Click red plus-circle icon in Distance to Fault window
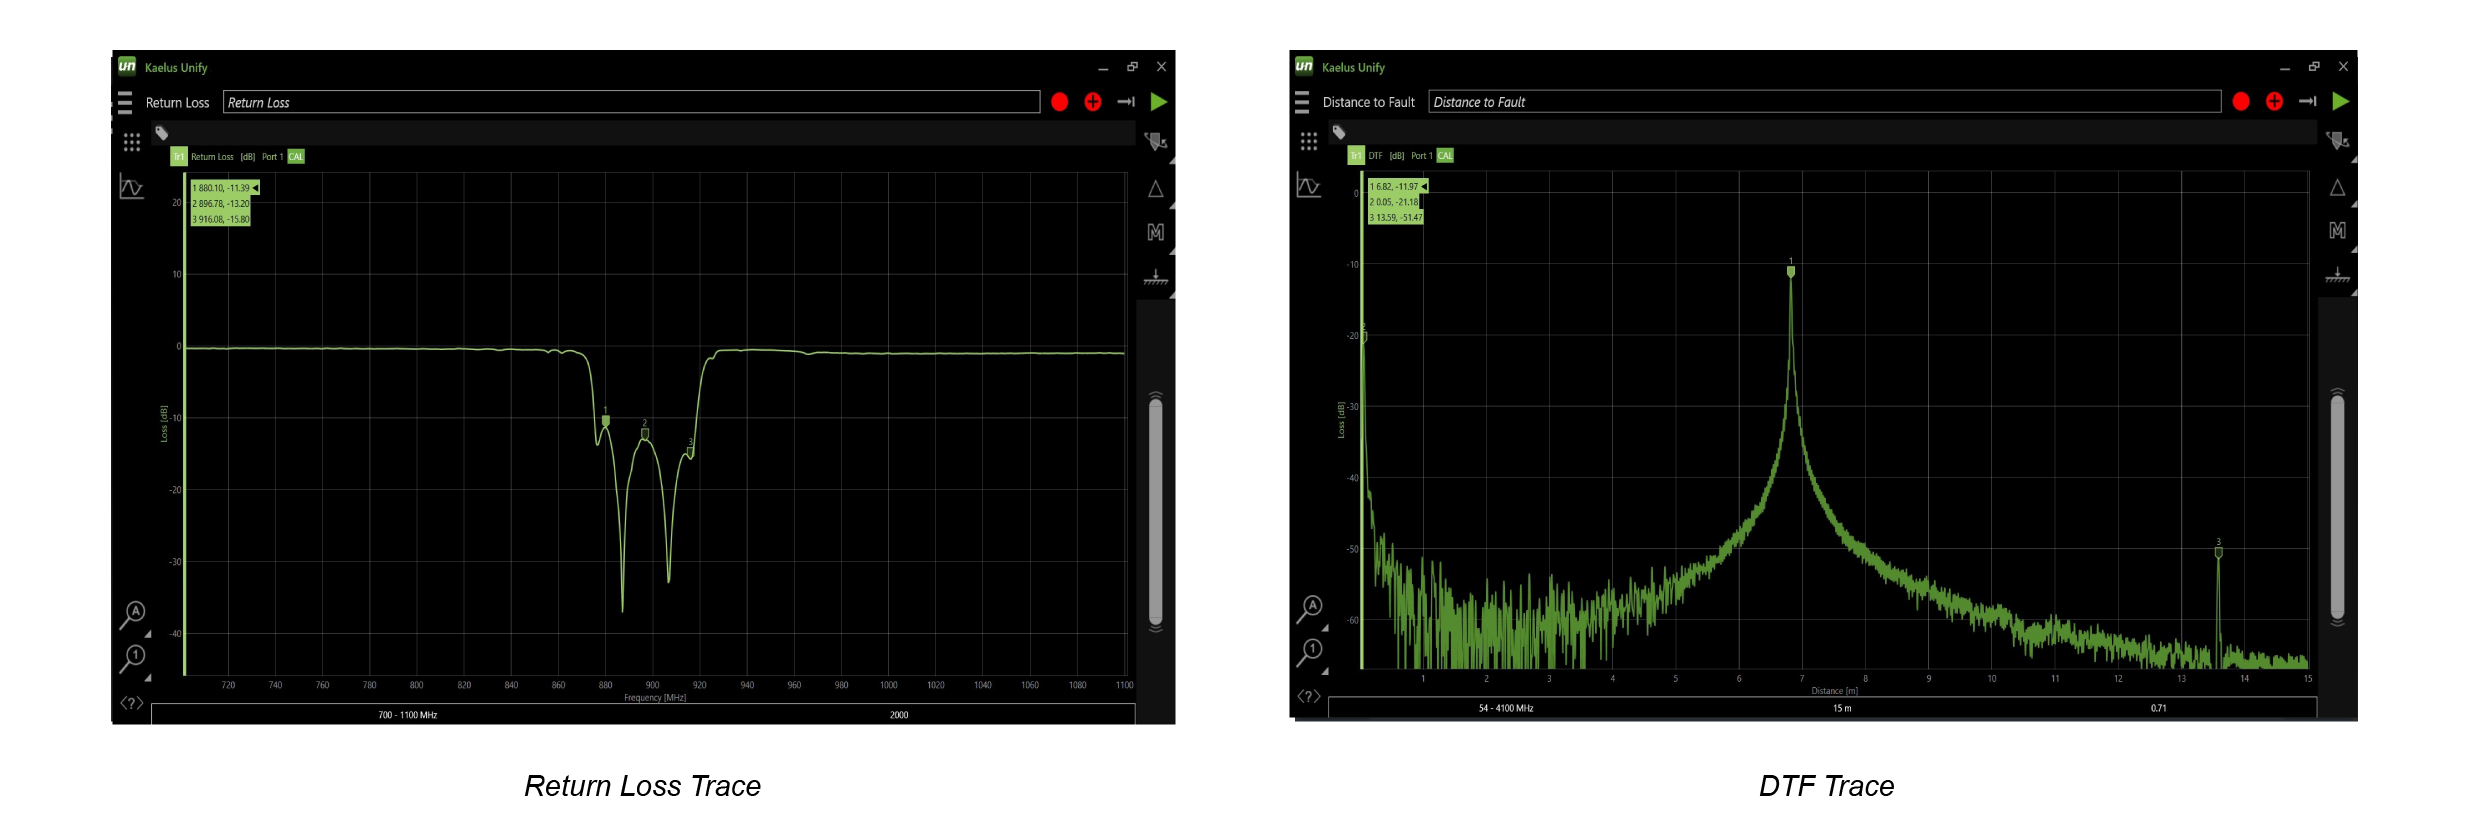The height and width of the screenshot is (817, 2480). tap(2274, 101)
